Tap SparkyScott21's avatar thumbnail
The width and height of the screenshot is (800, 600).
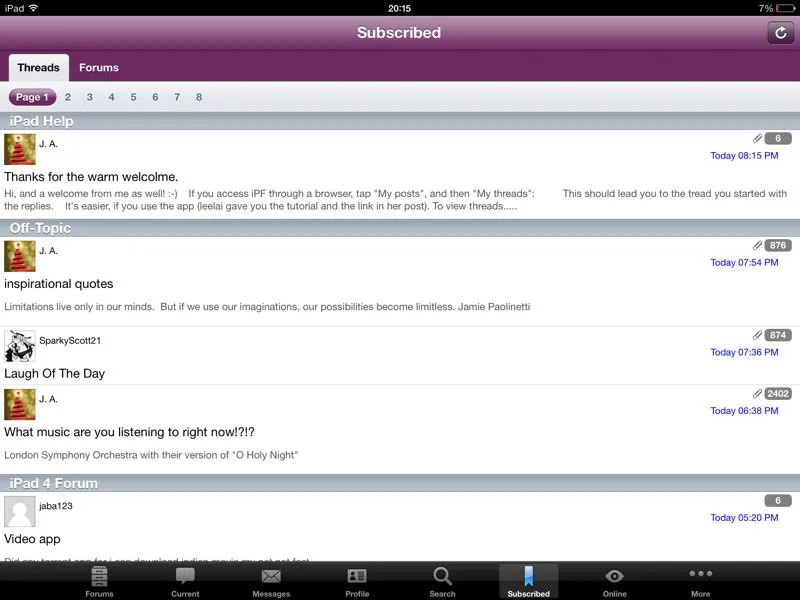pos(20,346)
